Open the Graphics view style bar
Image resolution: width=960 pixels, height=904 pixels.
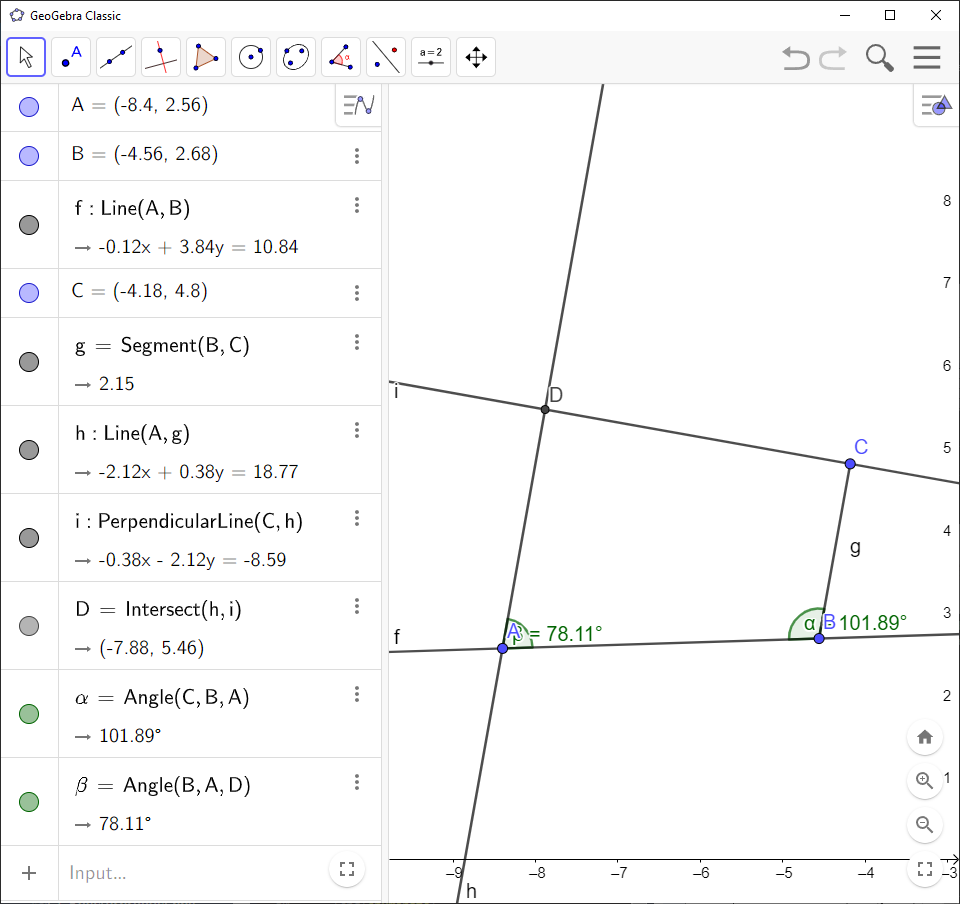[x=936, y=105]
